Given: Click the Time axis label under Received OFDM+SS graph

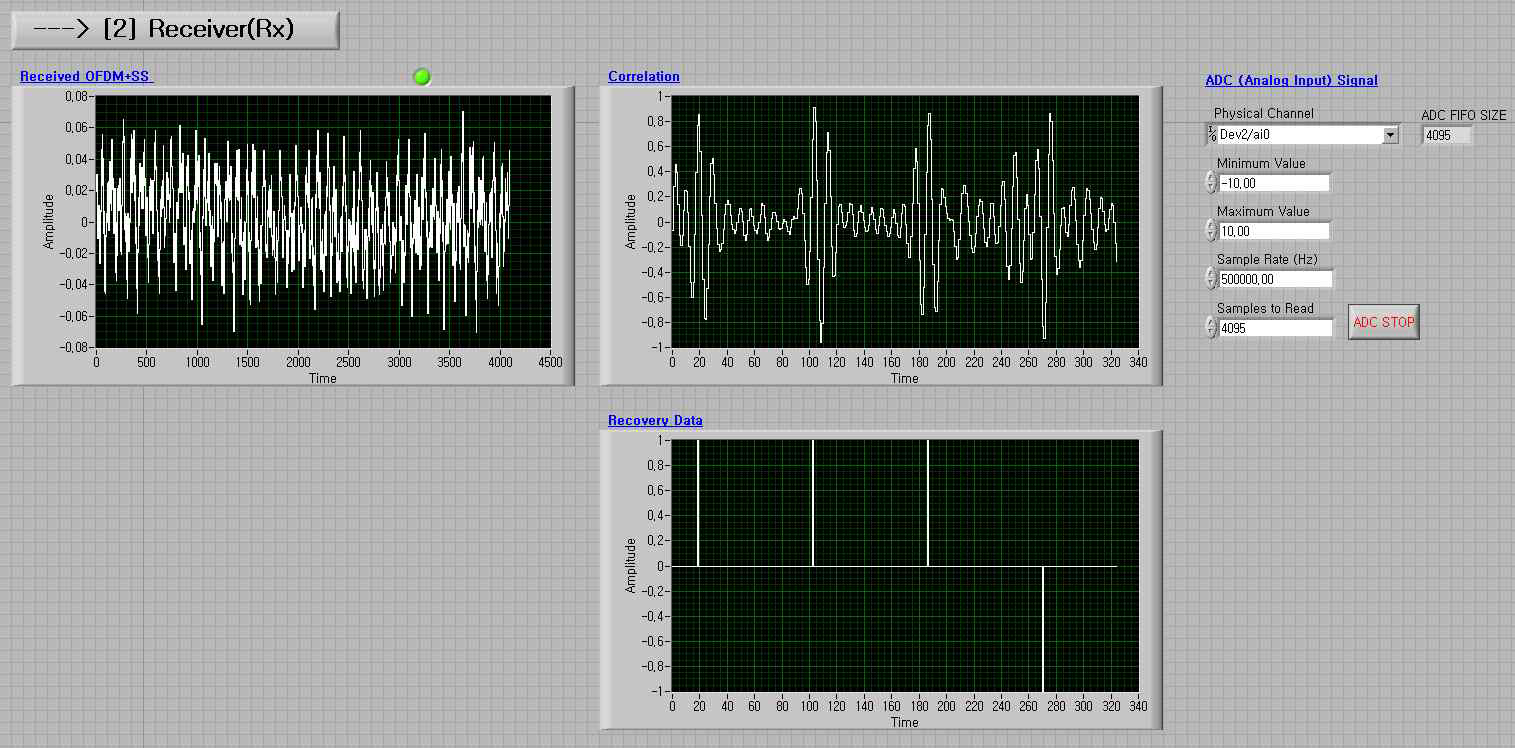Looking at the screenshot, I should 323,378.
